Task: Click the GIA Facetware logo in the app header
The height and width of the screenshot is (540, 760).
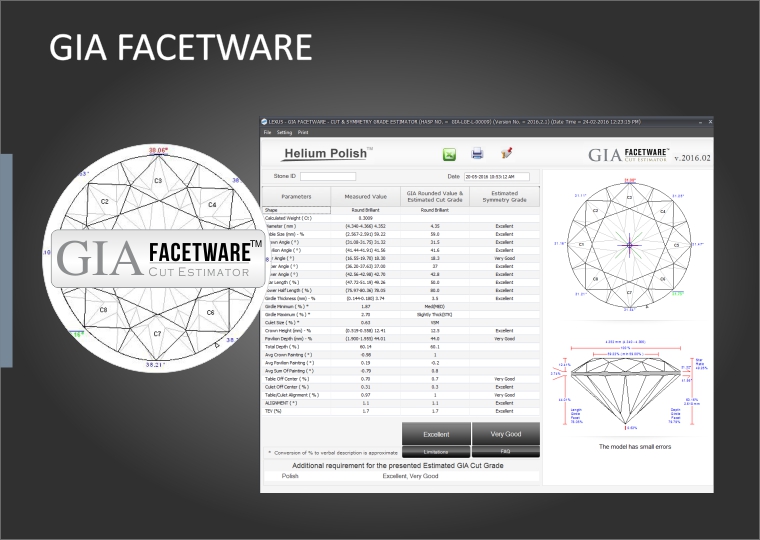Action: (629, 155)
